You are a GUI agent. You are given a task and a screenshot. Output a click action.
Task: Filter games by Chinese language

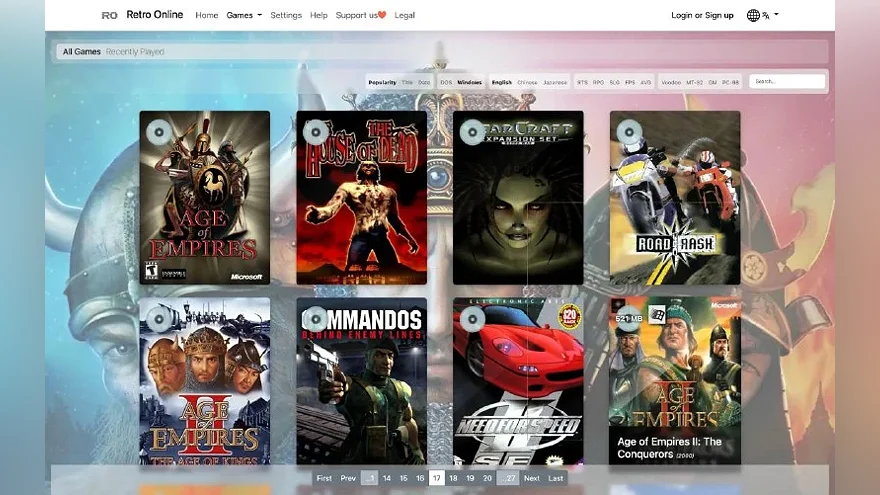click(527, 82)
